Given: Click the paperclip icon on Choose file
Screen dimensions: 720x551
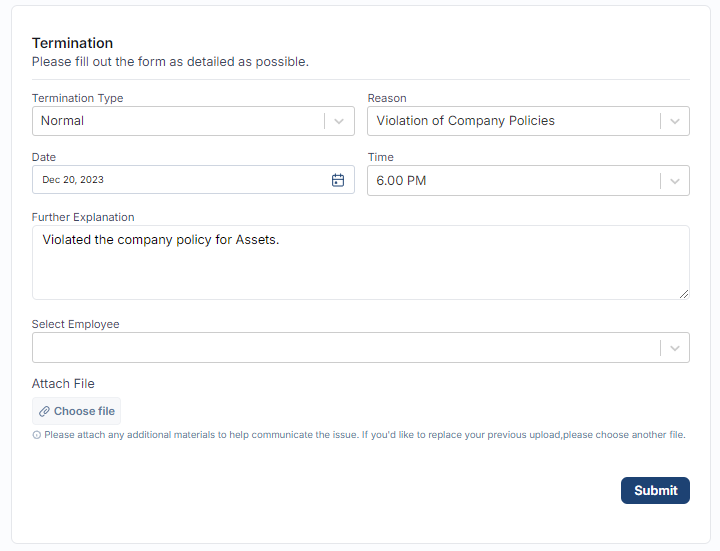Looking at the screenshot, I should click(x=44, y=411).
